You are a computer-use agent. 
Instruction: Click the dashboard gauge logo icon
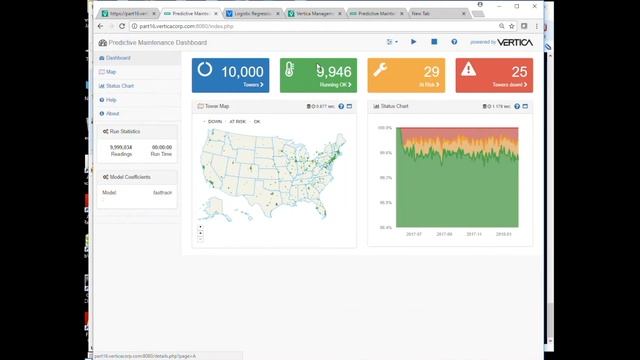[x=102, y=42]
